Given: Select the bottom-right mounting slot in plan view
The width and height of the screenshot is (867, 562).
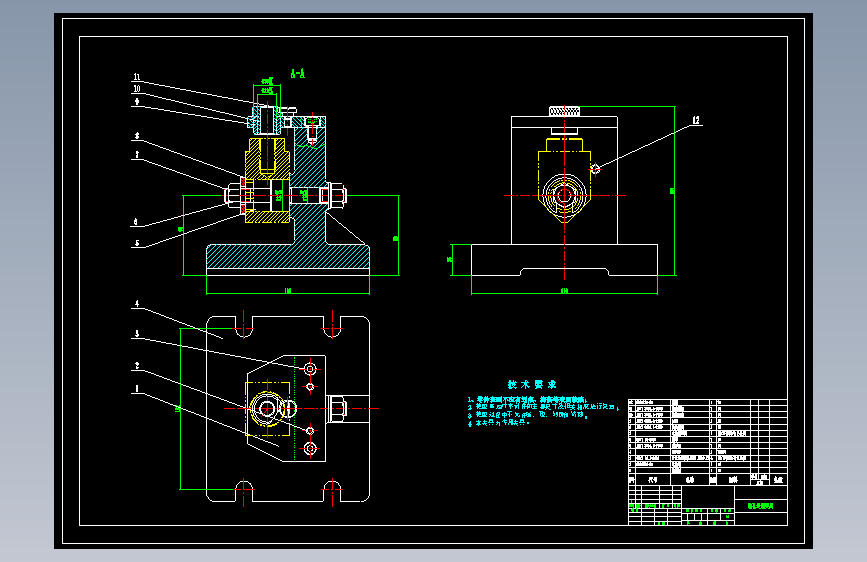Looking at the screenshot, I should (332, 491).
